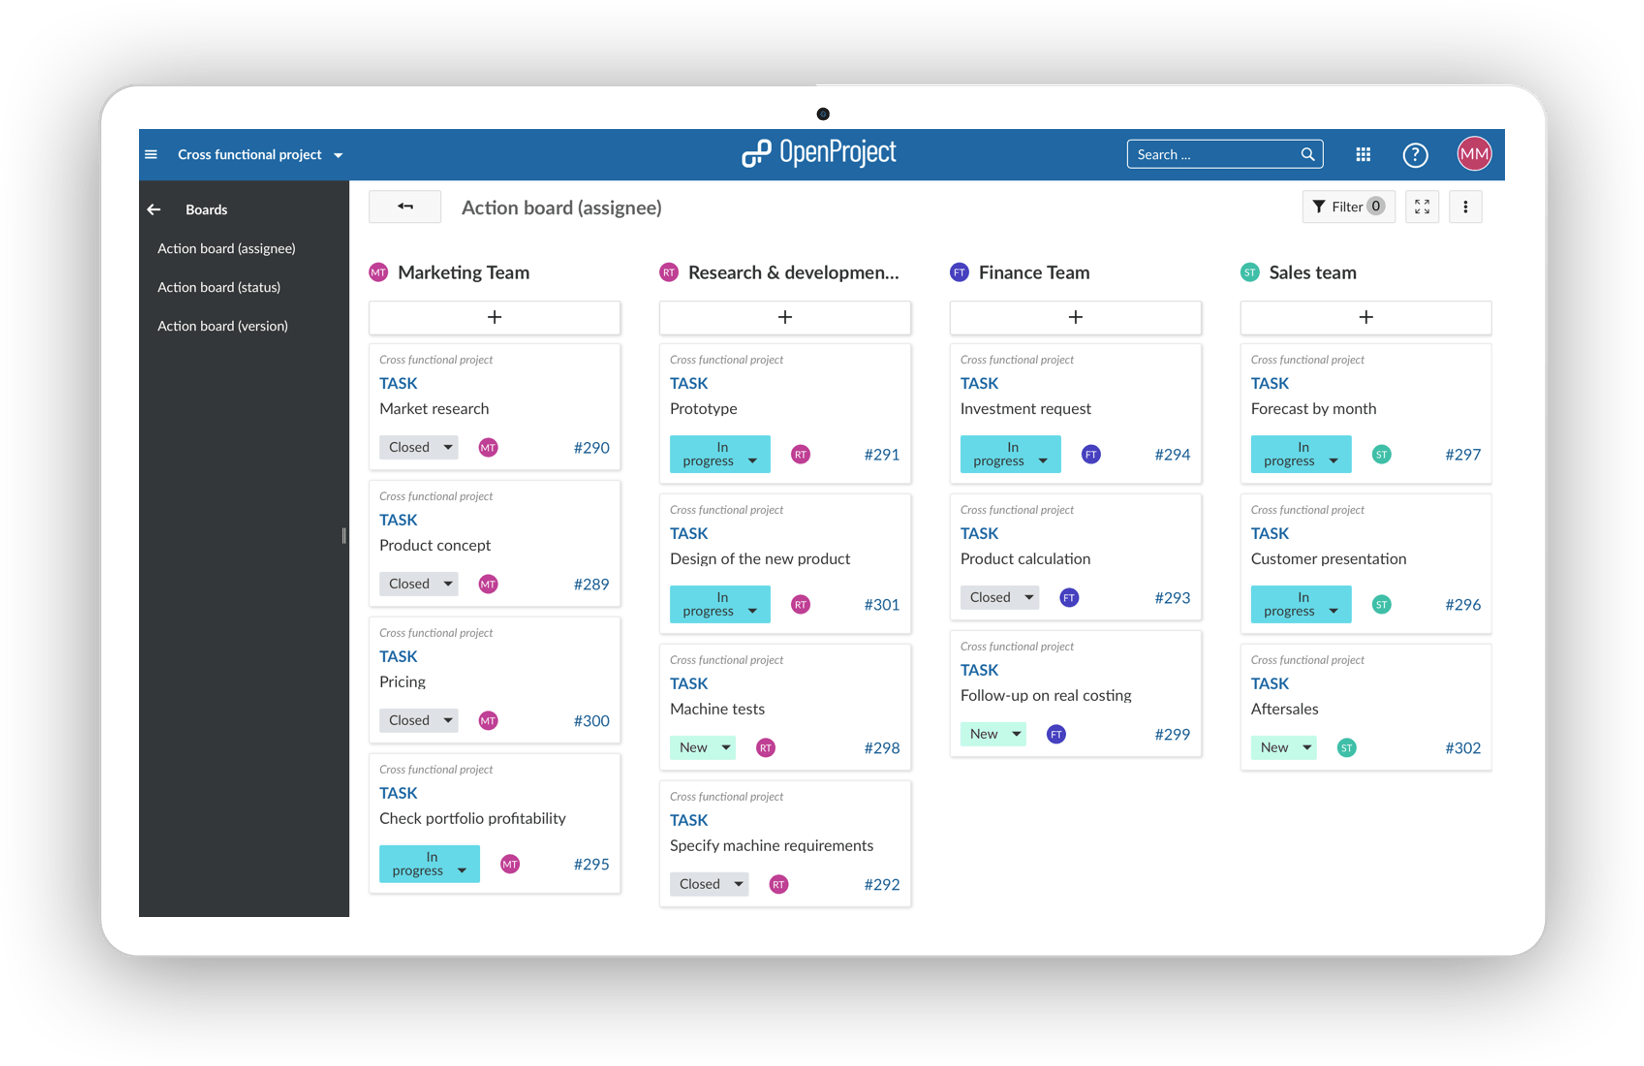Viewport: 1644px width, 1066px height.
Task: Open the MM user avatar menu
Action: click(x=1473, y=153)
